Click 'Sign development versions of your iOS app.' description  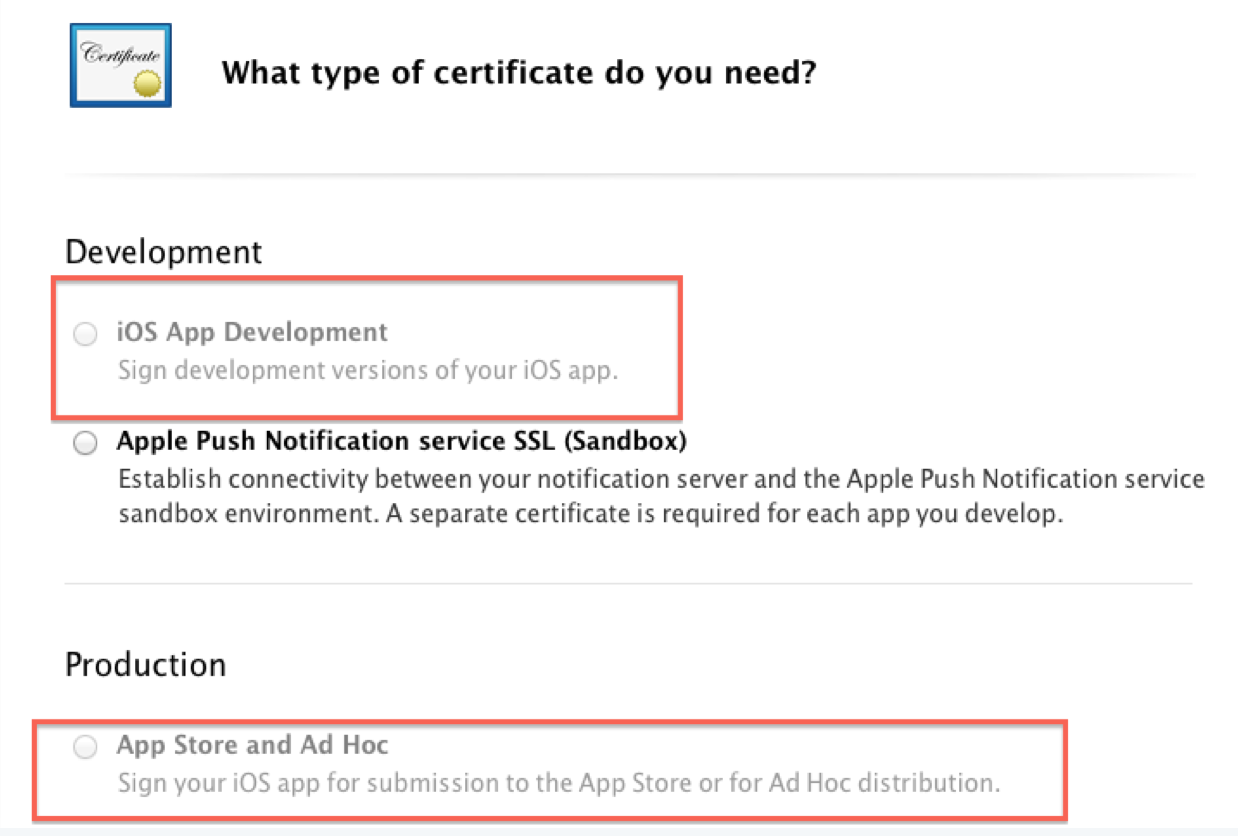[x=369, y=370]
